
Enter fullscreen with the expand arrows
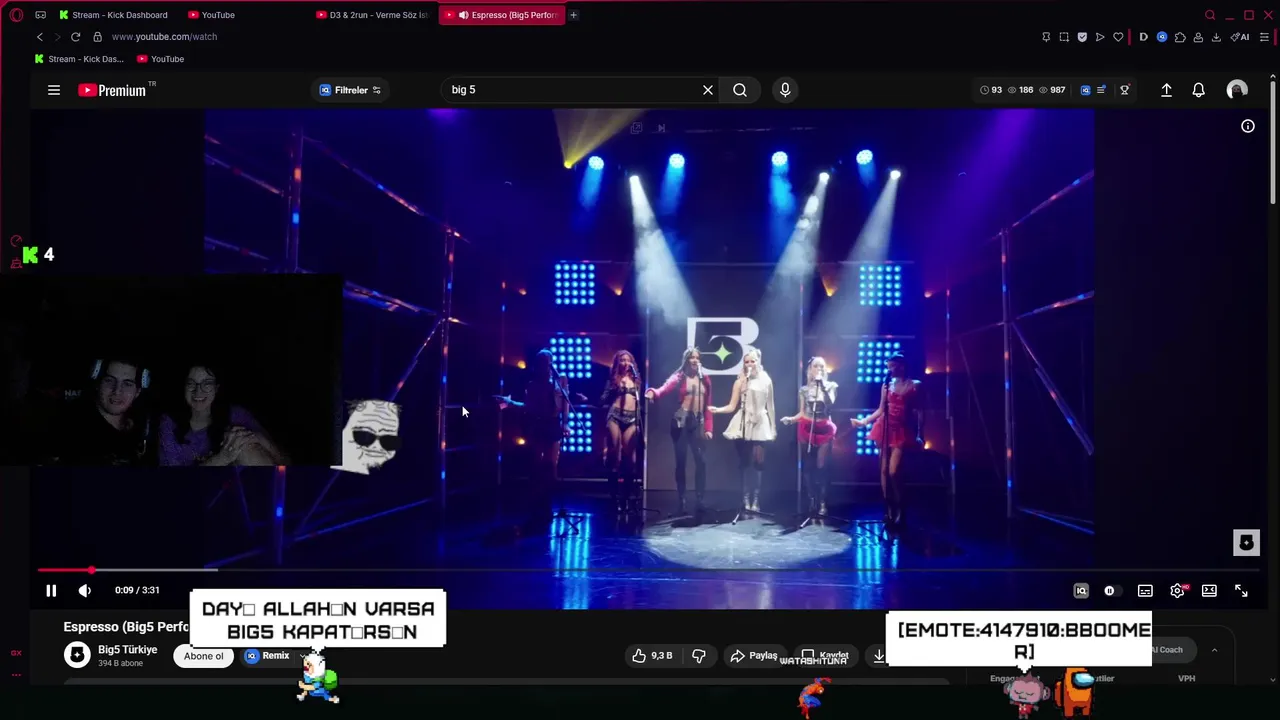pyautogui.click(x=1241, y=591)
